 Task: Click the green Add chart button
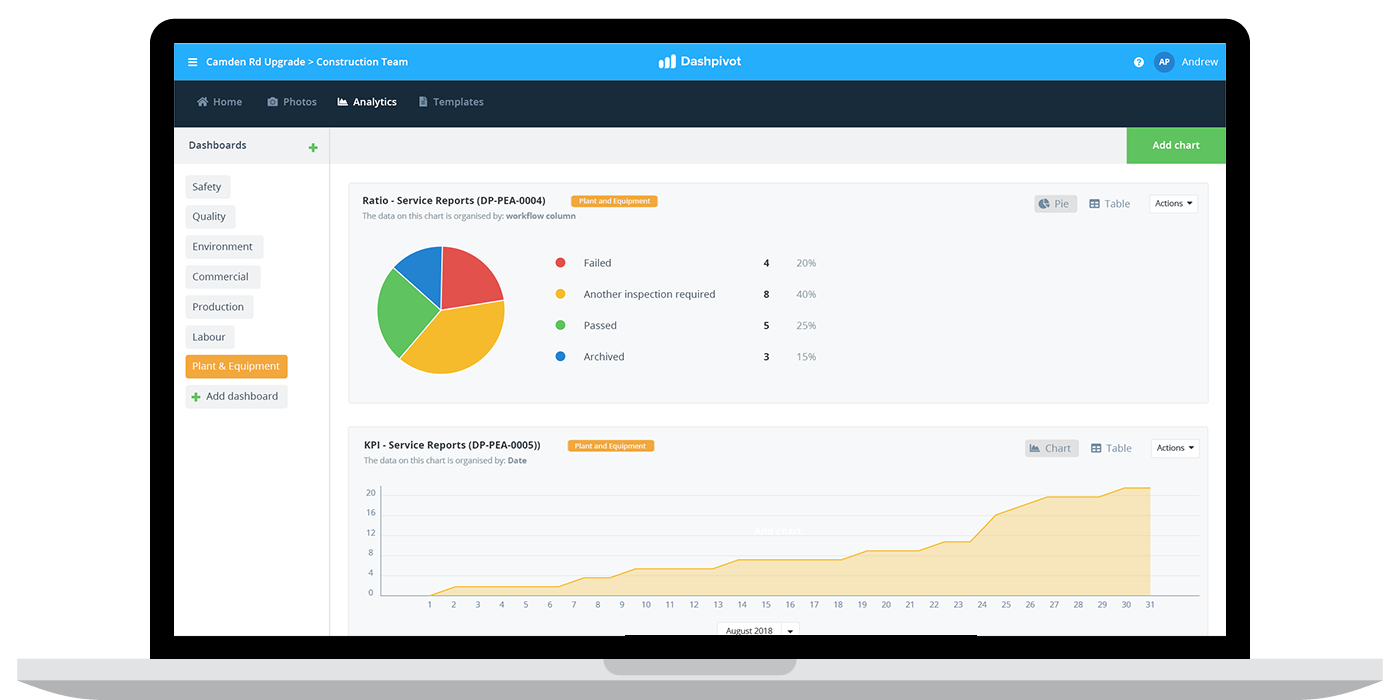(x=1176, y=145)
